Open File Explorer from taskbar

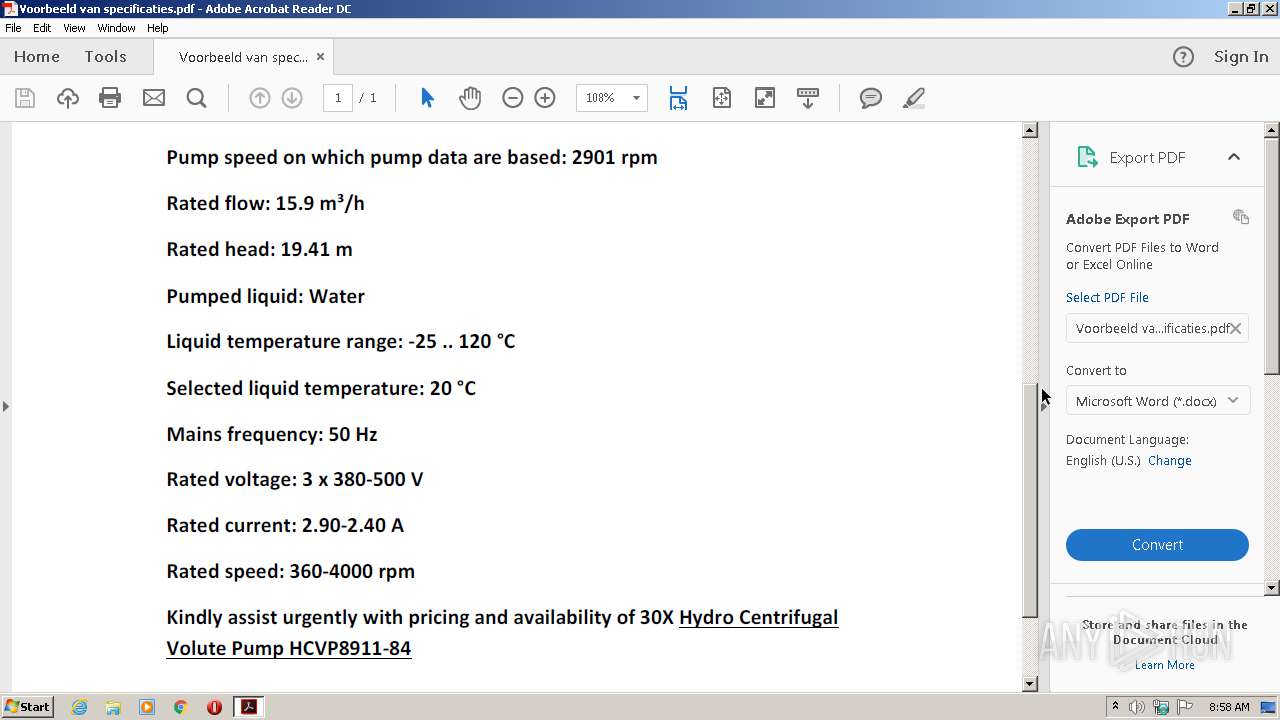[x=113, y=707]
